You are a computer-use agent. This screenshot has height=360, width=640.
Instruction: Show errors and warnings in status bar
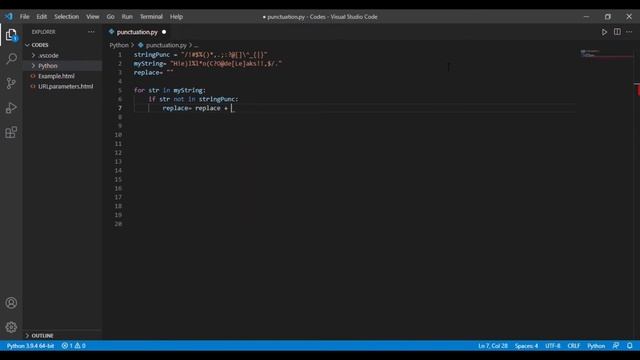tap(73, 346)
